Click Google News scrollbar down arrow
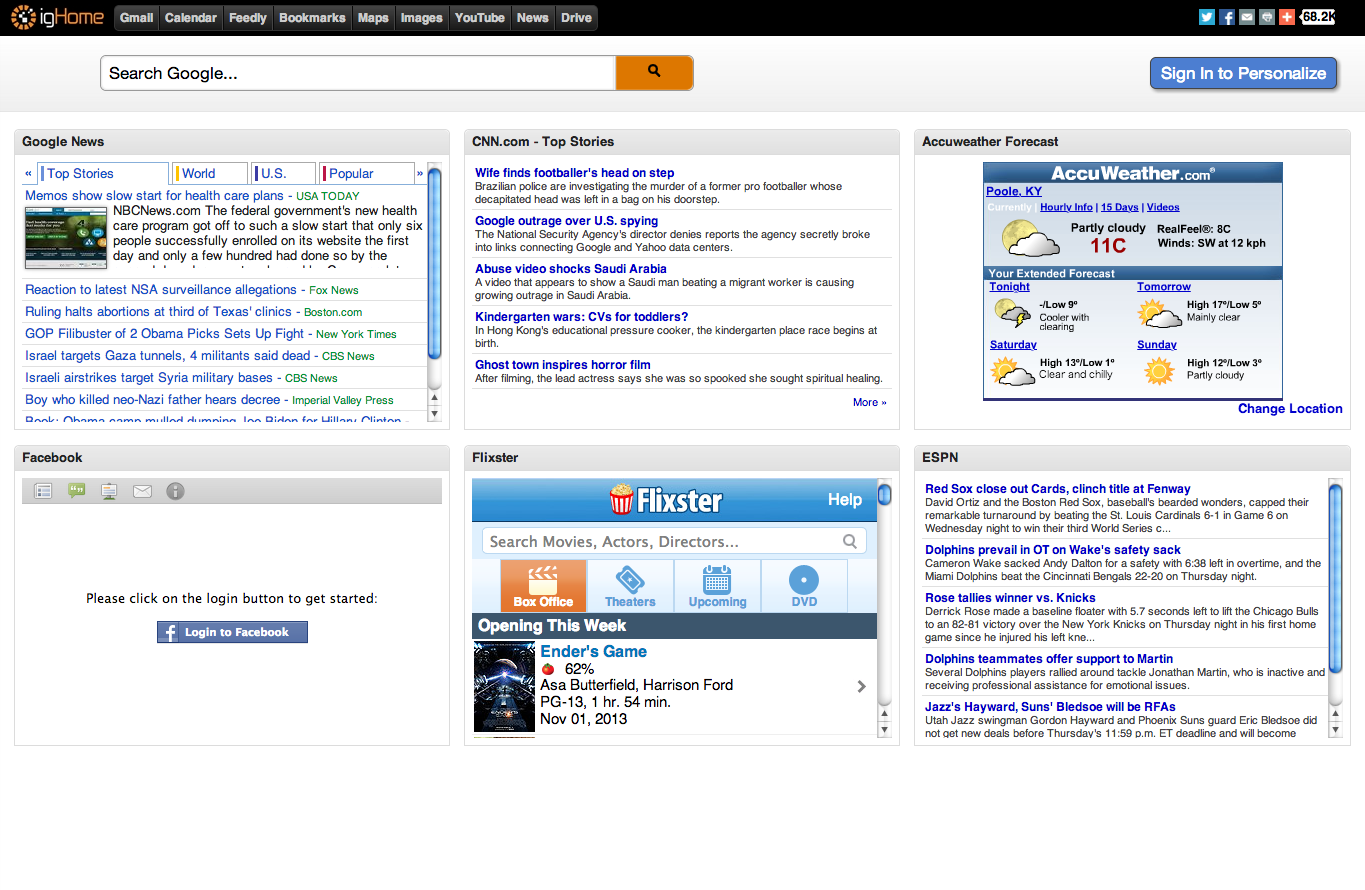1365x890 pixels. (434, 413)
